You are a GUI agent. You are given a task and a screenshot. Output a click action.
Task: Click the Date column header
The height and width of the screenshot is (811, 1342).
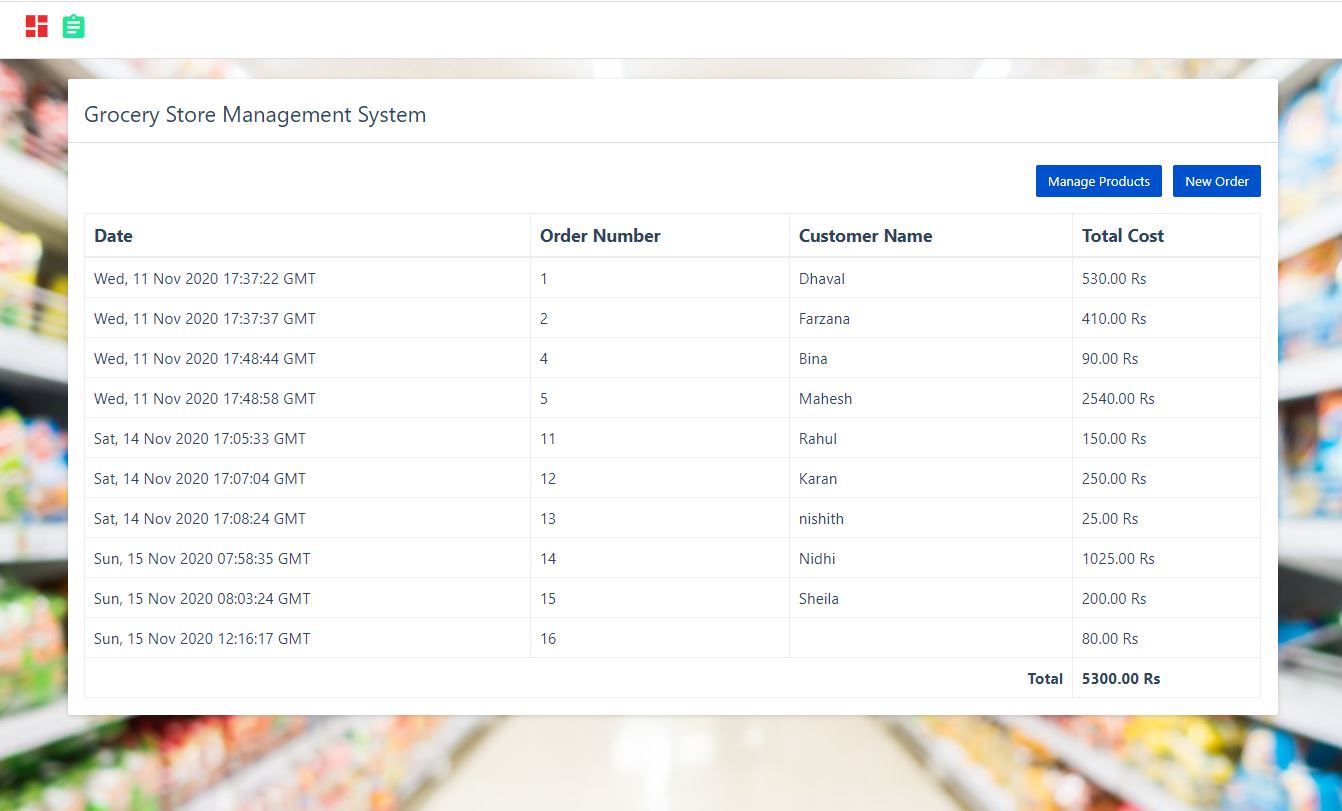113,236
